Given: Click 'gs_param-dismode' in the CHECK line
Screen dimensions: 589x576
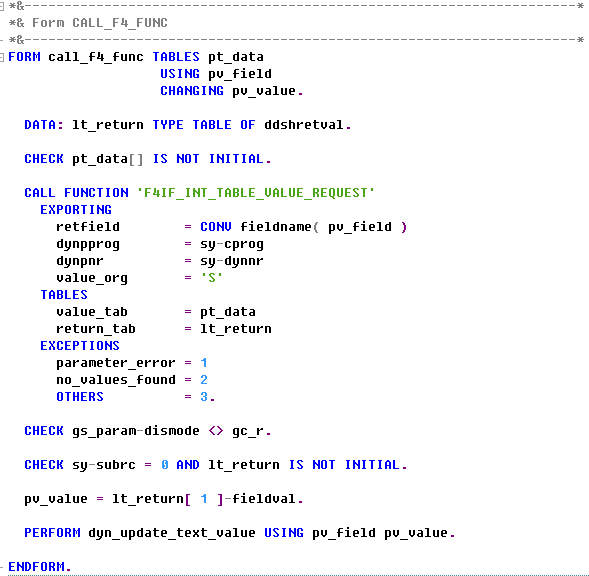Looking at the screenshot, I should (136, 431).
